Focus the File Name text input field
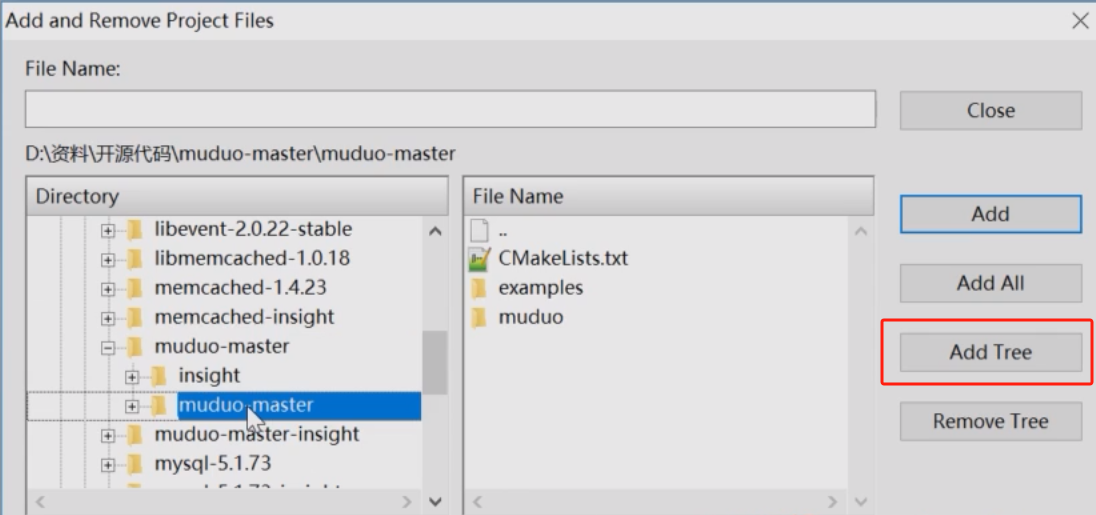 [450, 109]
